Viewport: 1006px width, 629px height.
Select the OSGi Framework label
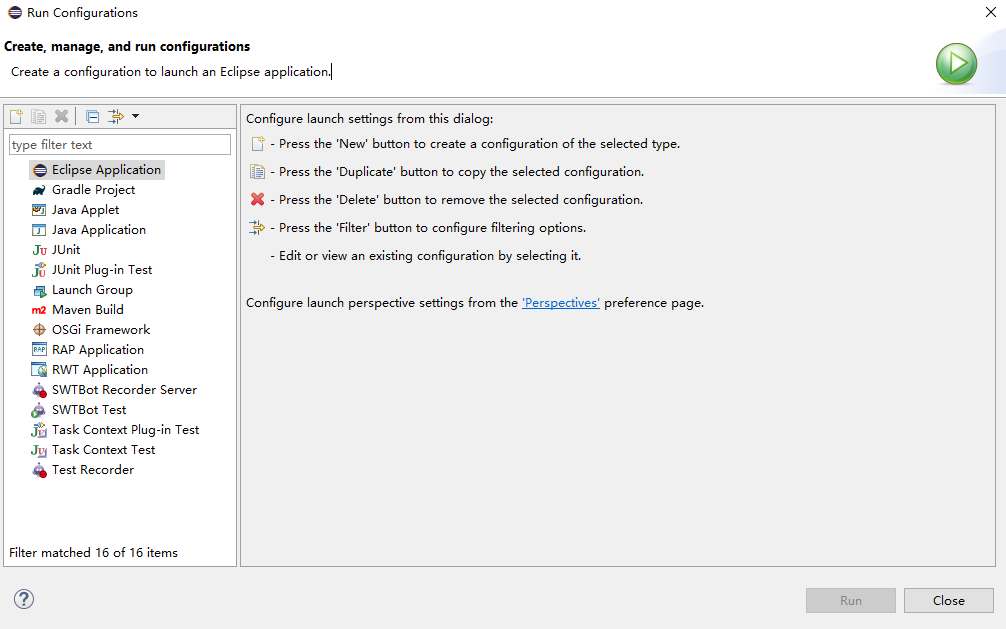click(101, 330)
